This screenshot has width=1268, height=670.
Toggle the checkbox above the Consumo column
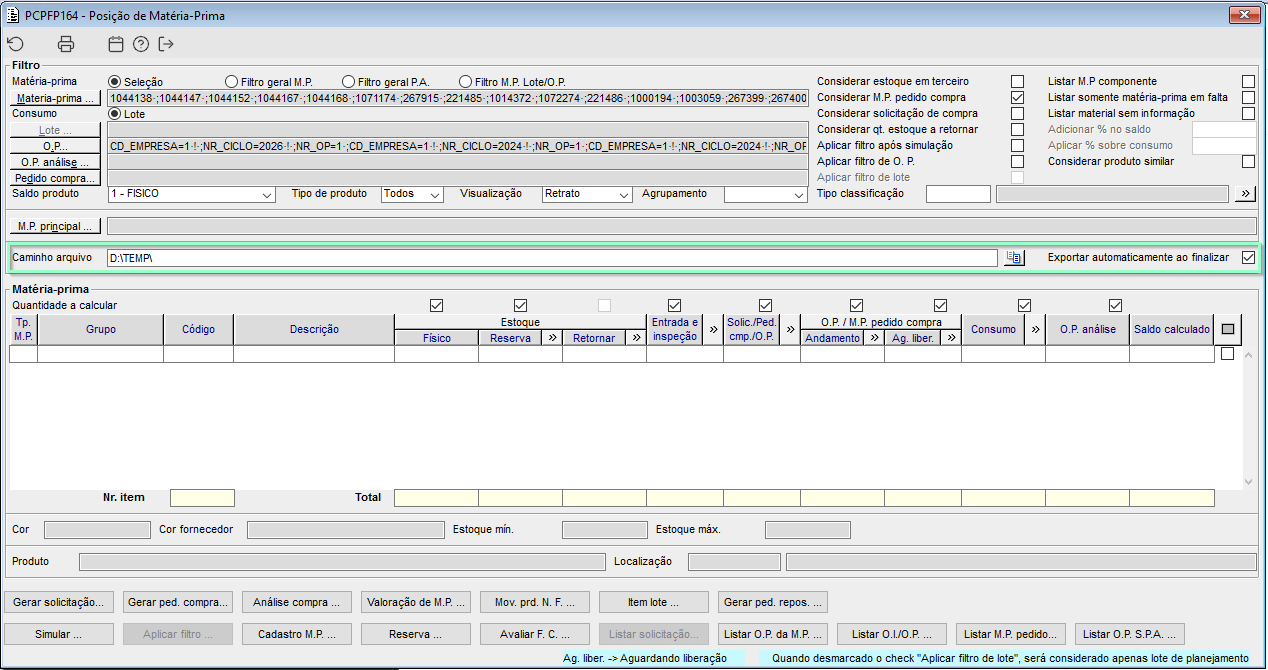1024,305
